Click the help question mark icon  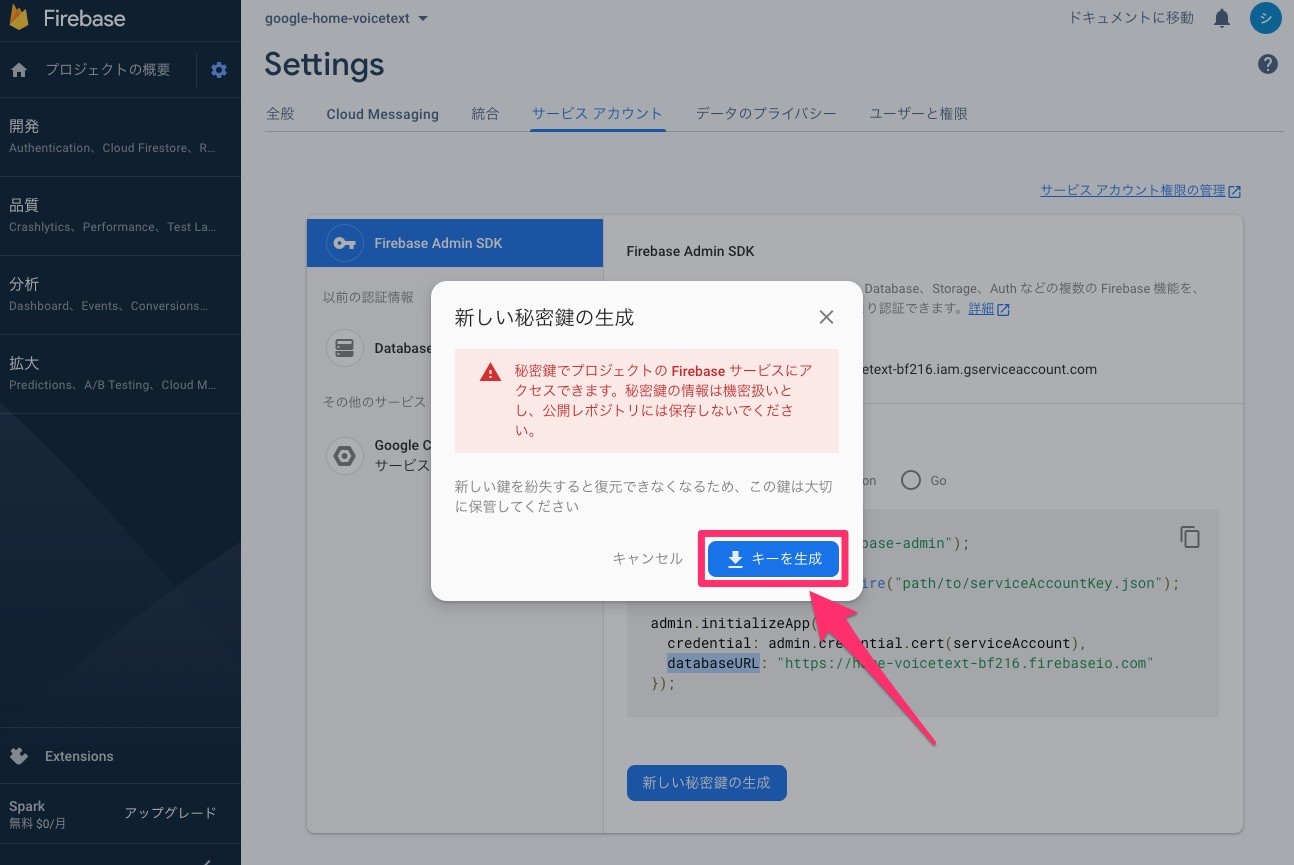coord(1267,64)
